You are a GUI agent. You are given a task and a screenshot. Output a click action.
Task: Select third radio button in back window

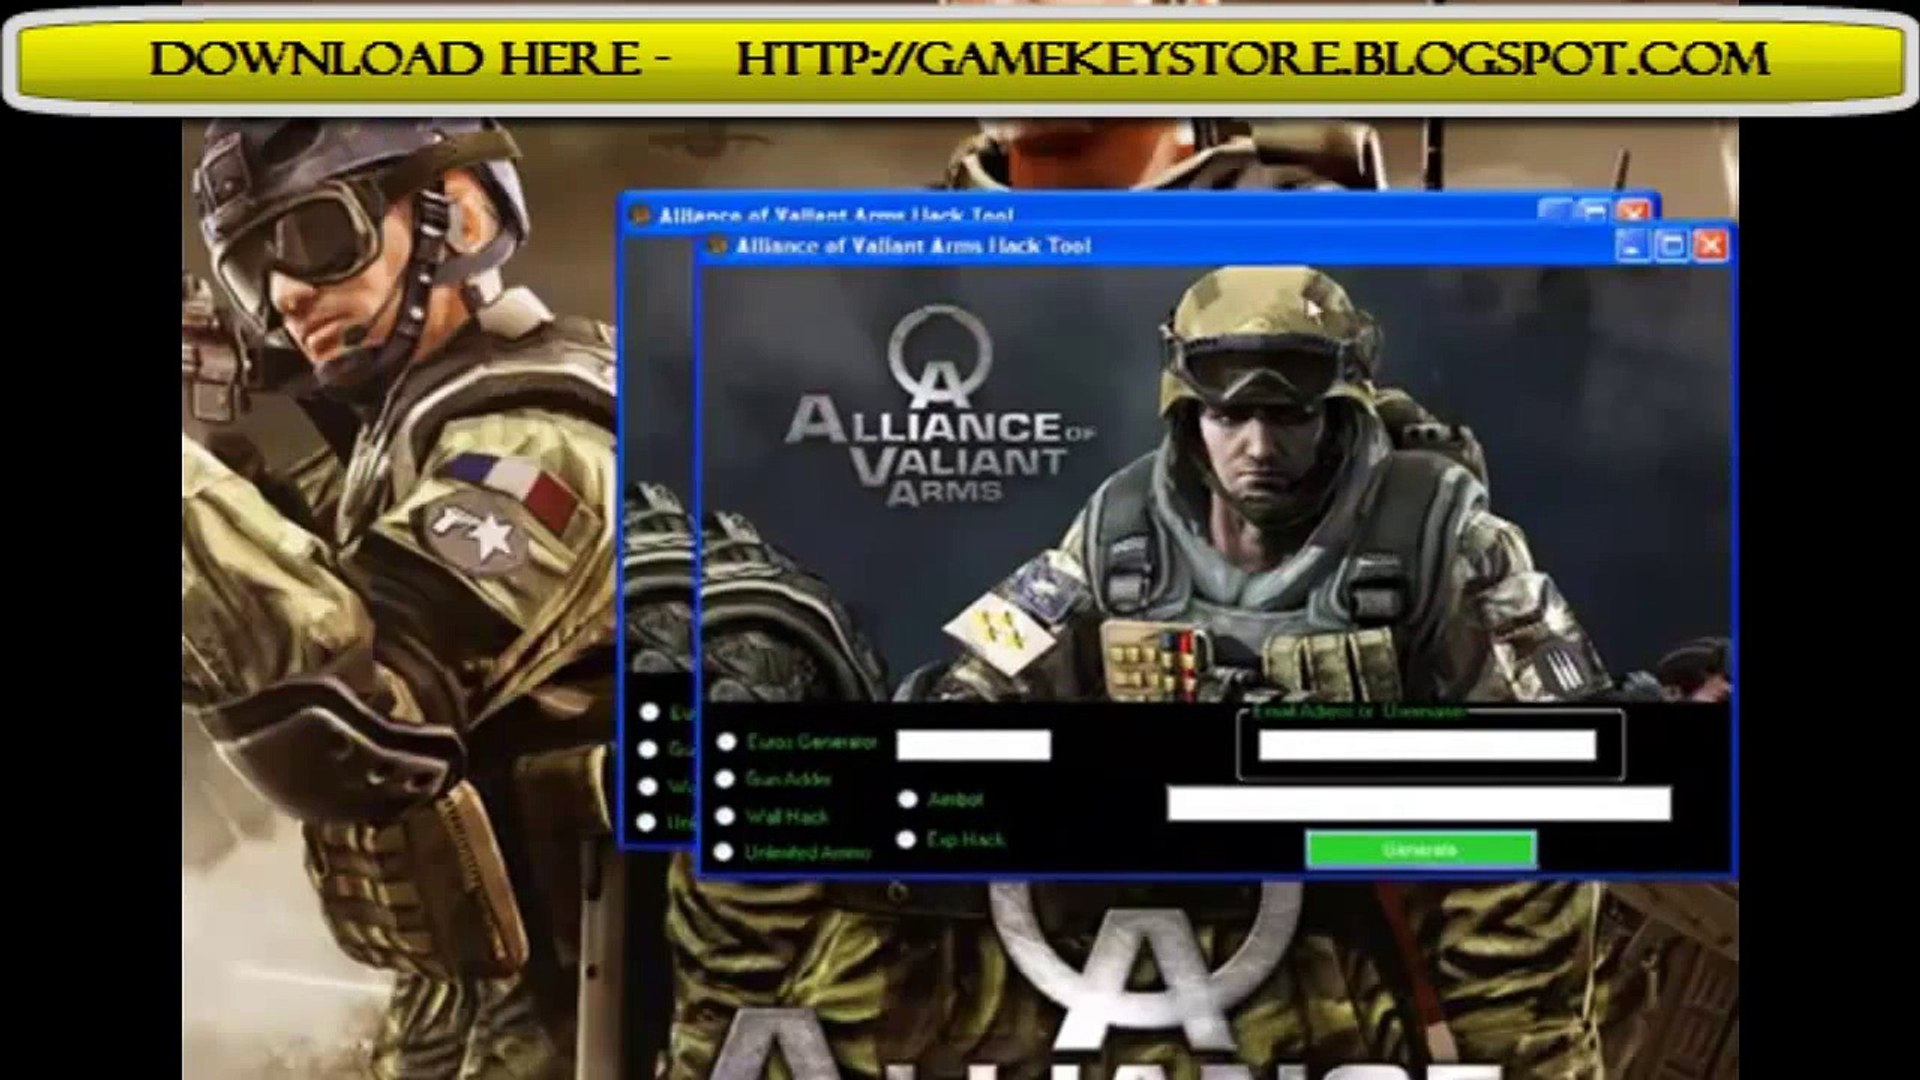click(648, 787)
